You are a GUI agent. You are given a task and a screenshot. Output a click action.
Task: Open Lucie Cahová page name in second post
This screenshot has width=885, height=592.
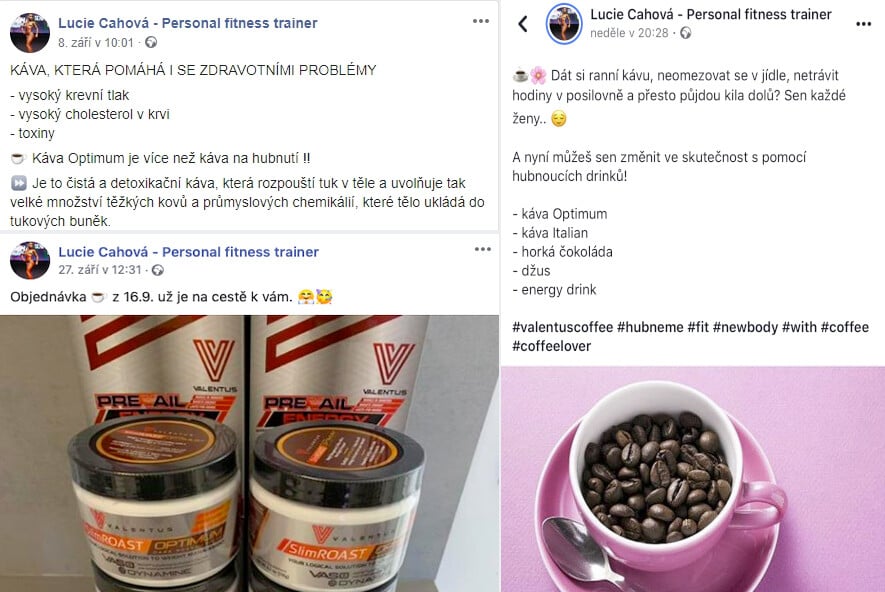[x=189, y=252]
